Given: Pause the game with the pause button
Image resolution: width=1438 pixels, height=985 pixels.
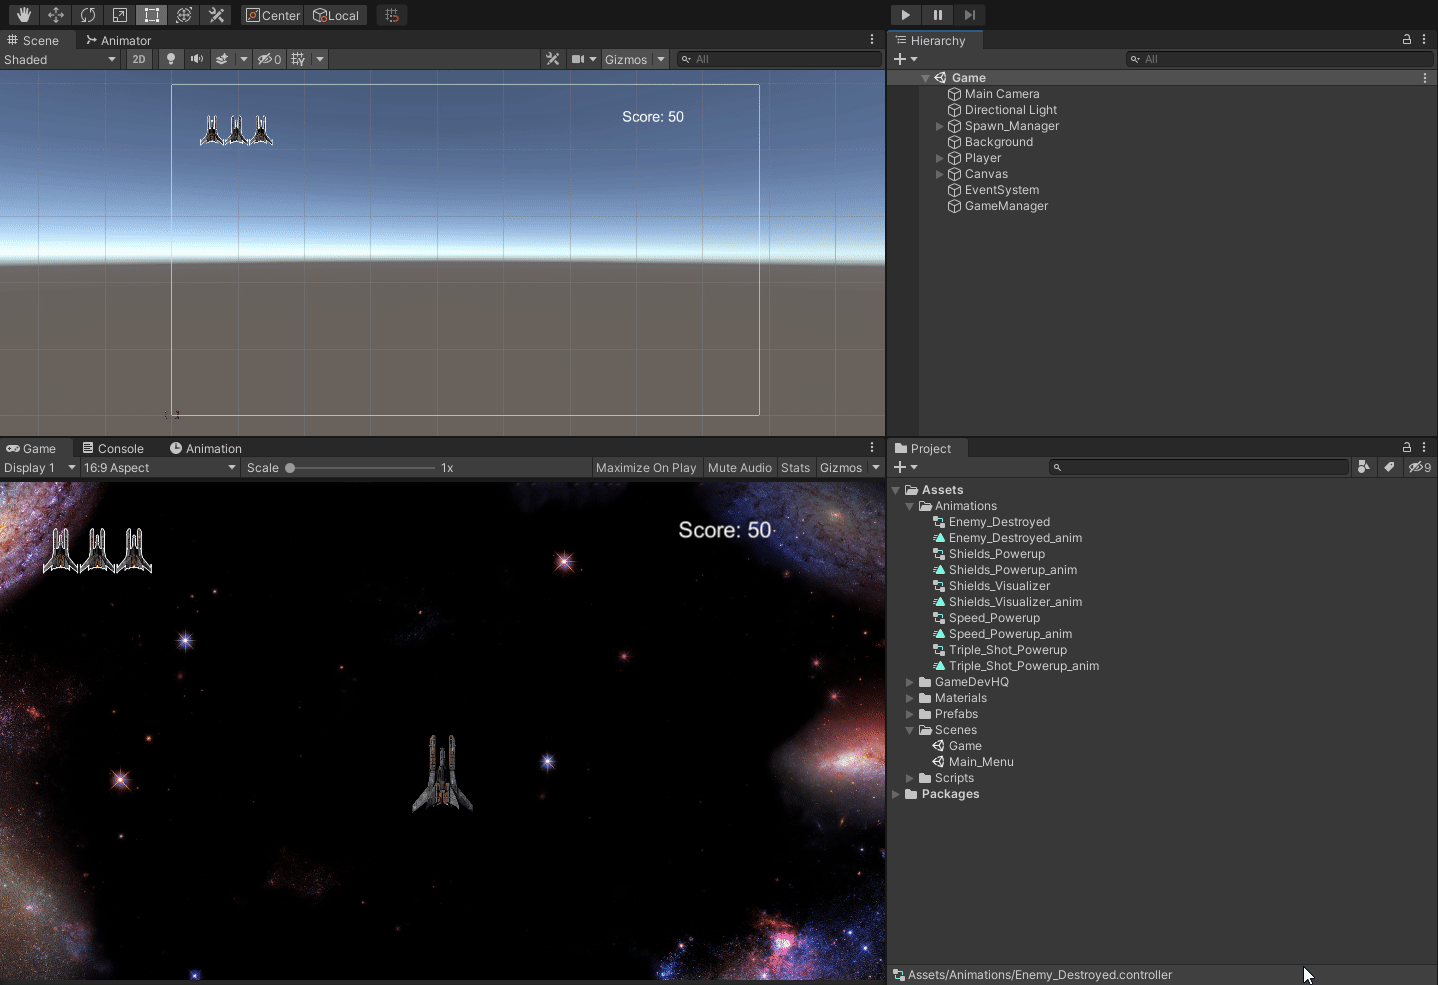Looking at the screenshot, I should [938, 15].
